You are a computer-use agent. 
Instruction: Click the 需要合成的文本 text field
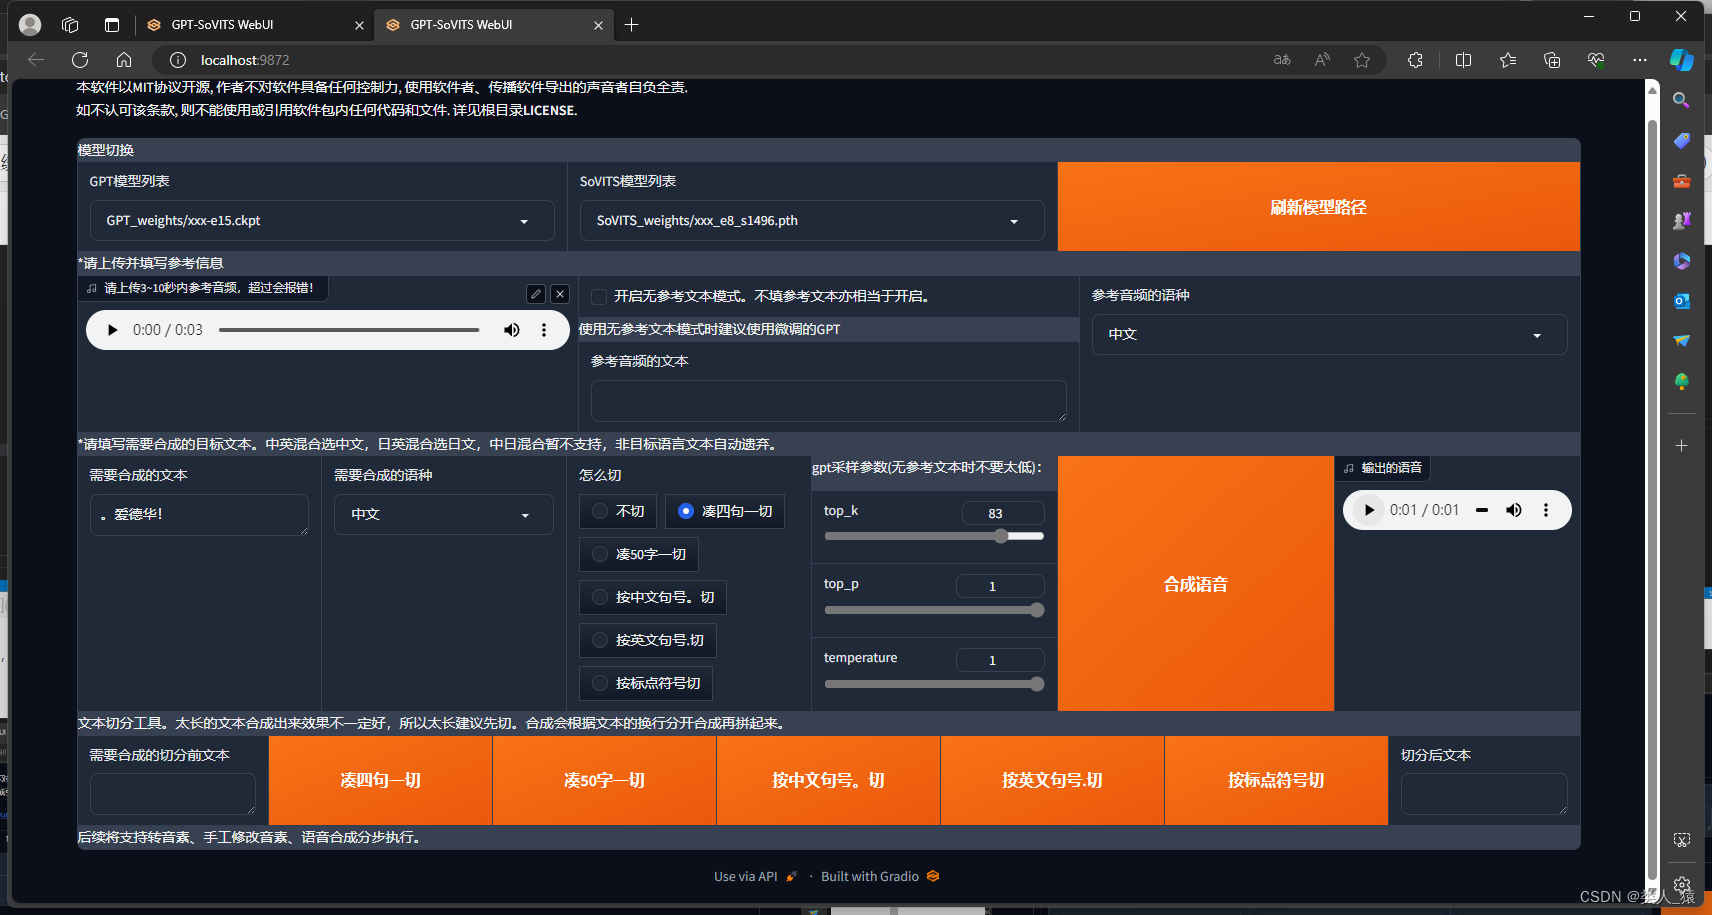pos(199,515)
